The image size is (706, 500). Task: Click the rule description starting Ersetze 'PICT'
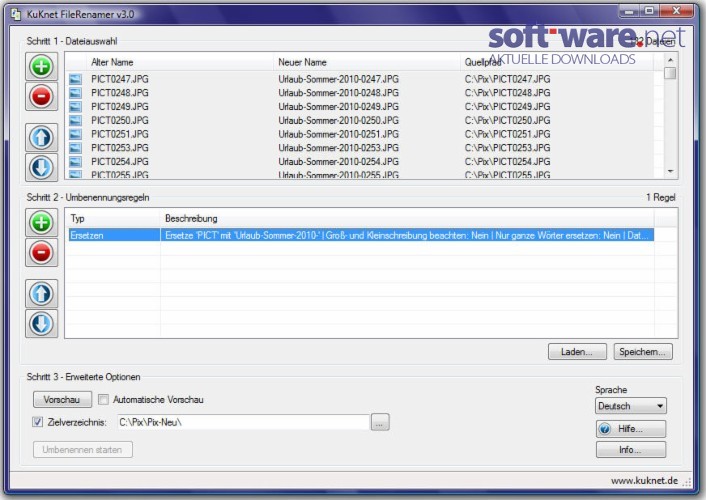(x=407, y=235)
